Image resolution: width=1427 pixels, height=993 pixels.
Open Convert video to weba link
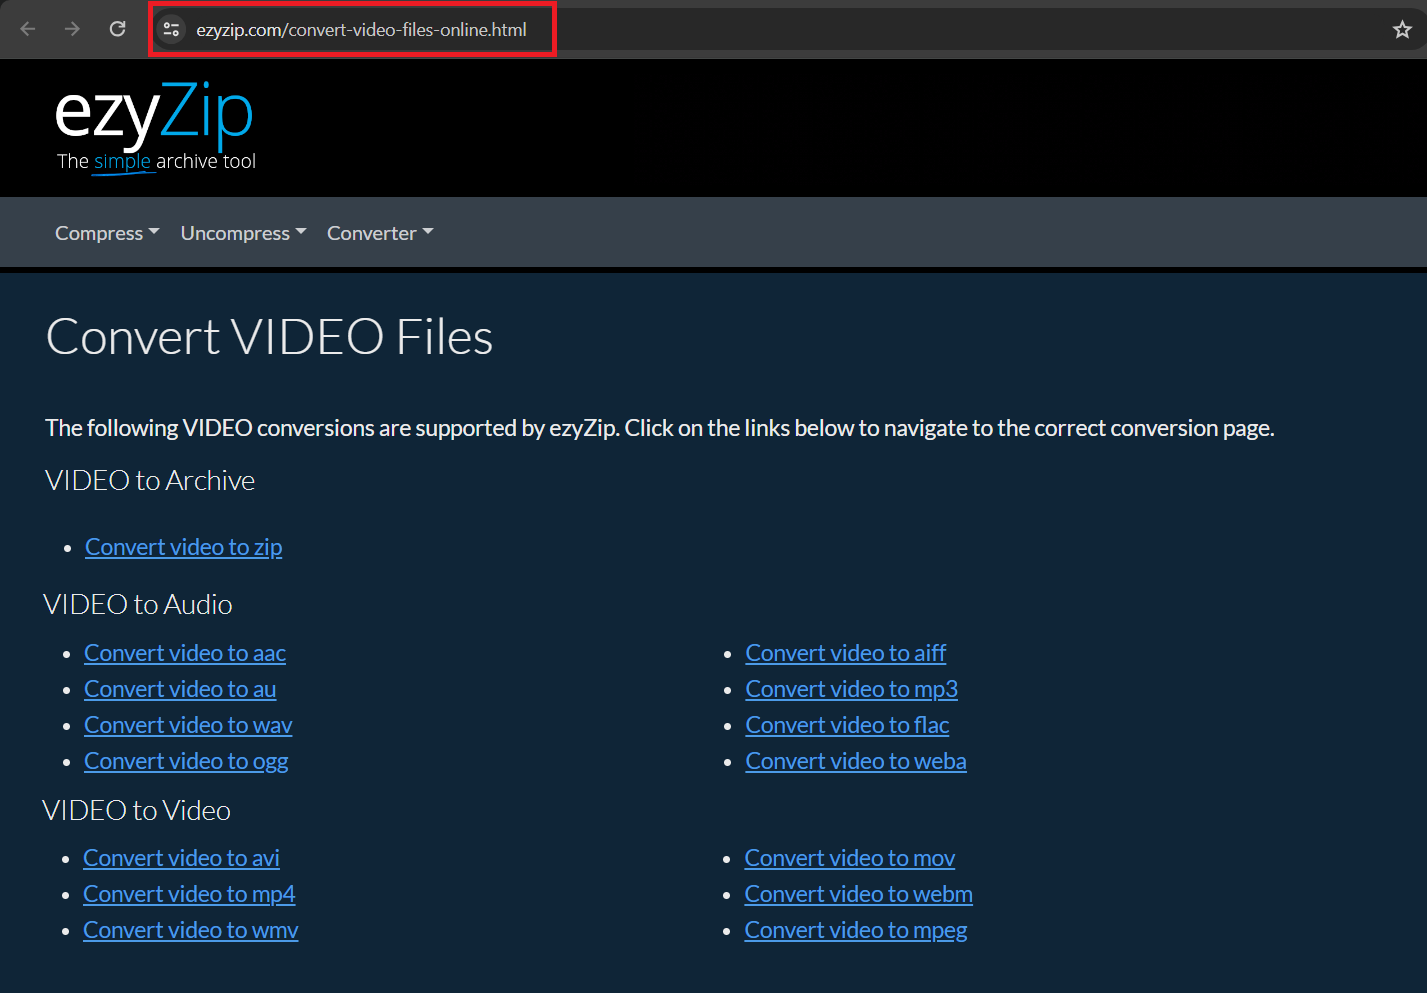[x=856, y=761]
